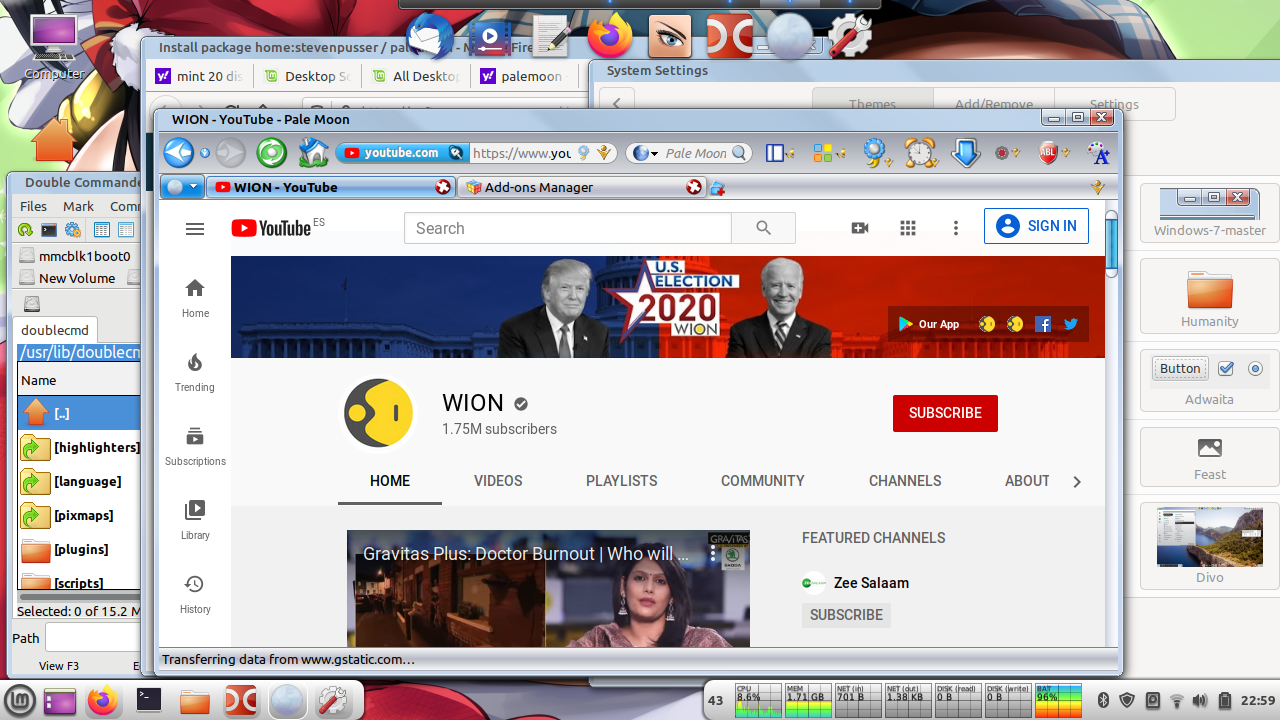Open search engine selector dropdown

pyautogui.click(x=646, y=153)
